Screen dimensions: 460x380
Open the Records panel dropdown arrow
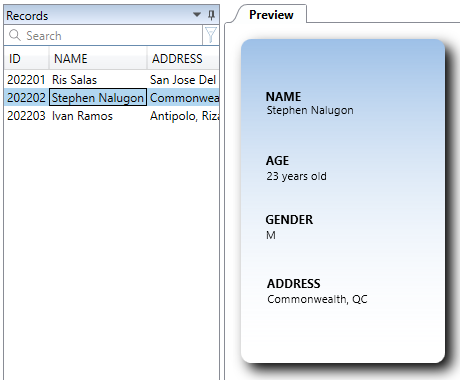(197, 15)
